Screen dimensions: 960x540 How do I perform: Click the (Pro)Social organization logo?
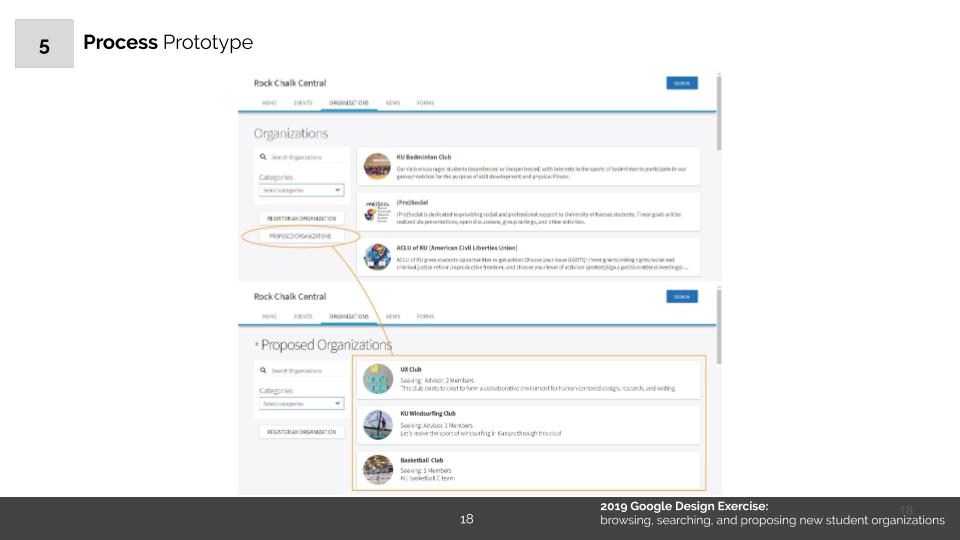[x=377, y=212]
